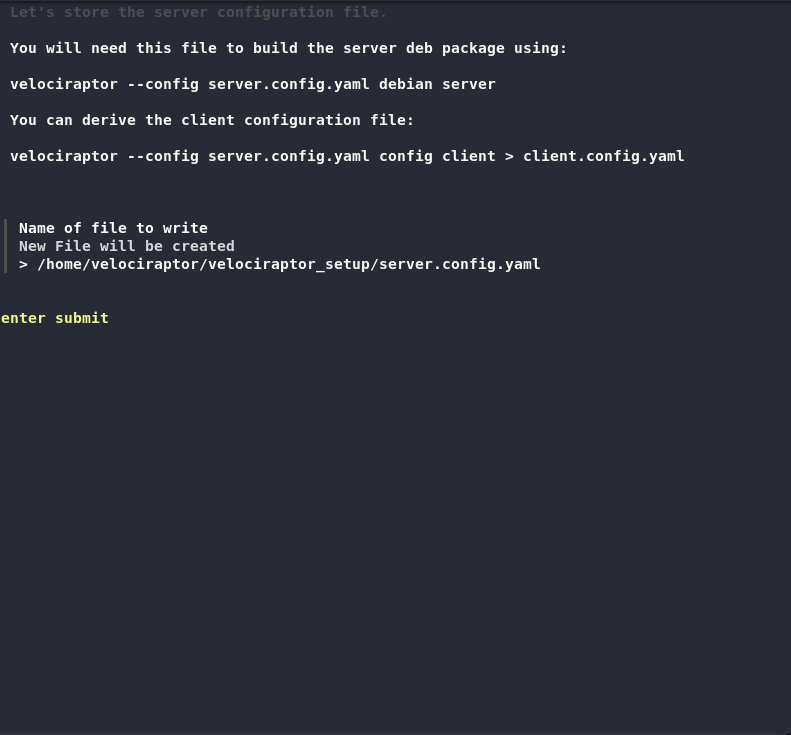
Task: Click the 'Name of file to write' label
Action: tap(113, 228)
